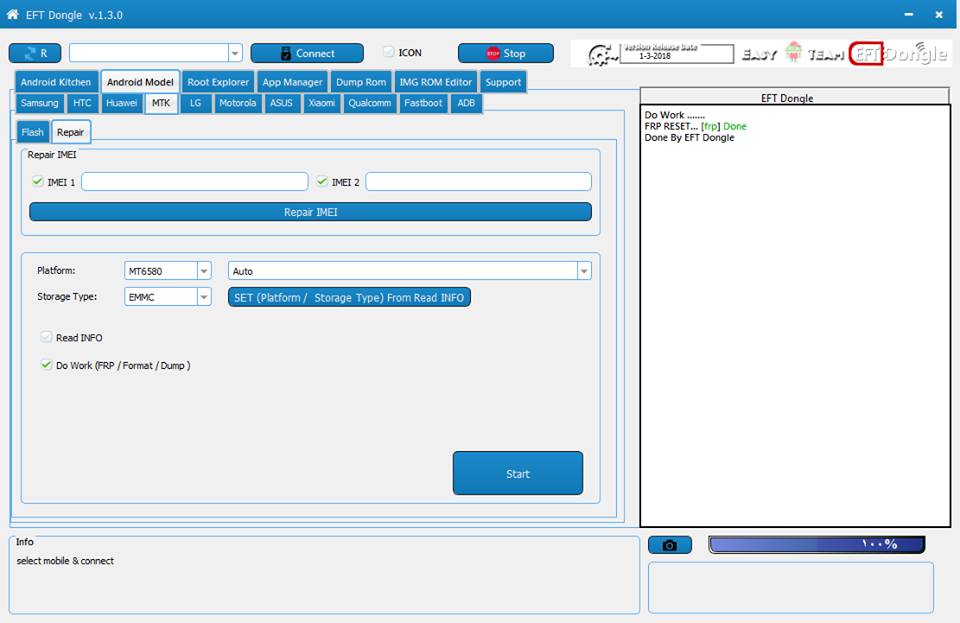Select the Samsung brand tab
The width and height of the screenshot is (960, 623).
click(x=39, y=103)
